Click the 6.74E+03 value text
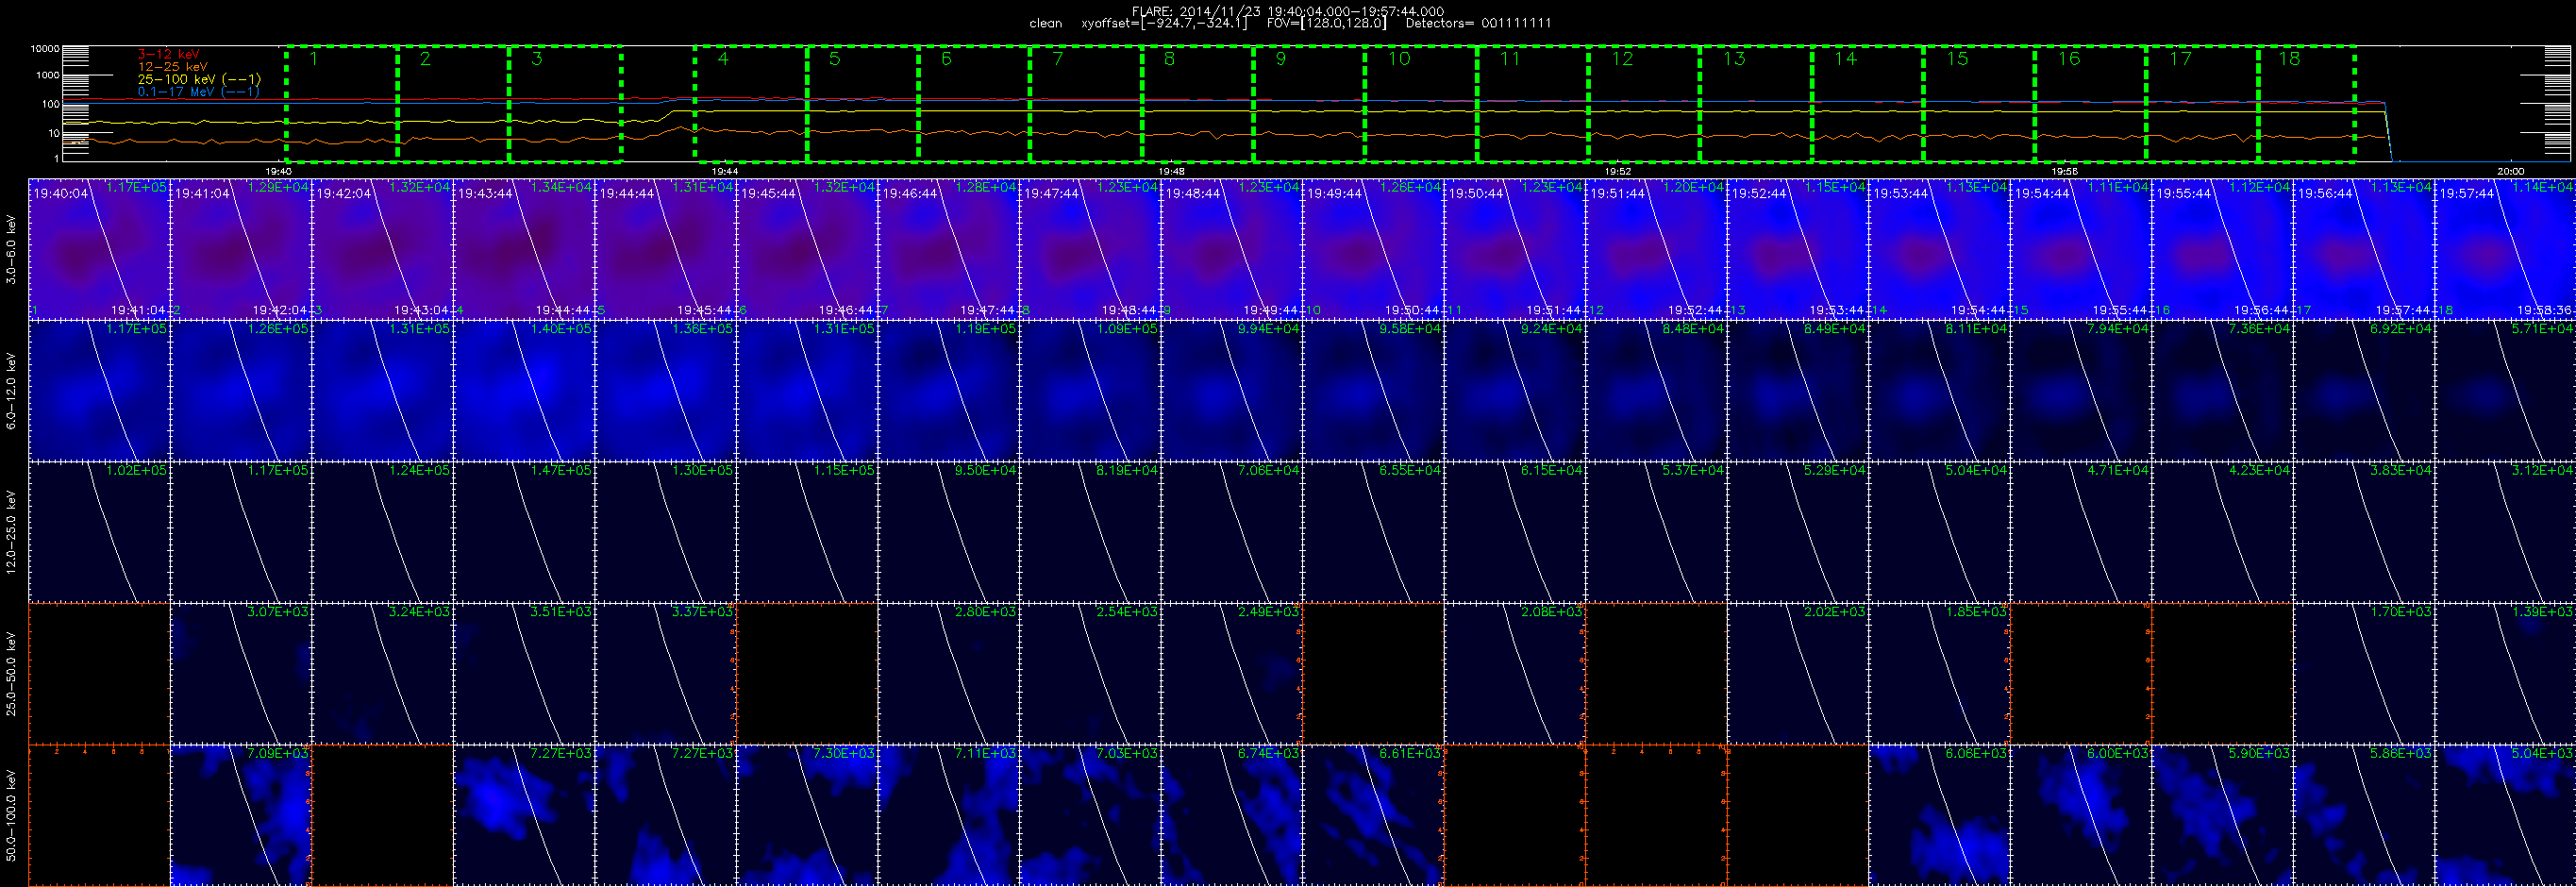Screen dimensions: 2576x887 1269,753
